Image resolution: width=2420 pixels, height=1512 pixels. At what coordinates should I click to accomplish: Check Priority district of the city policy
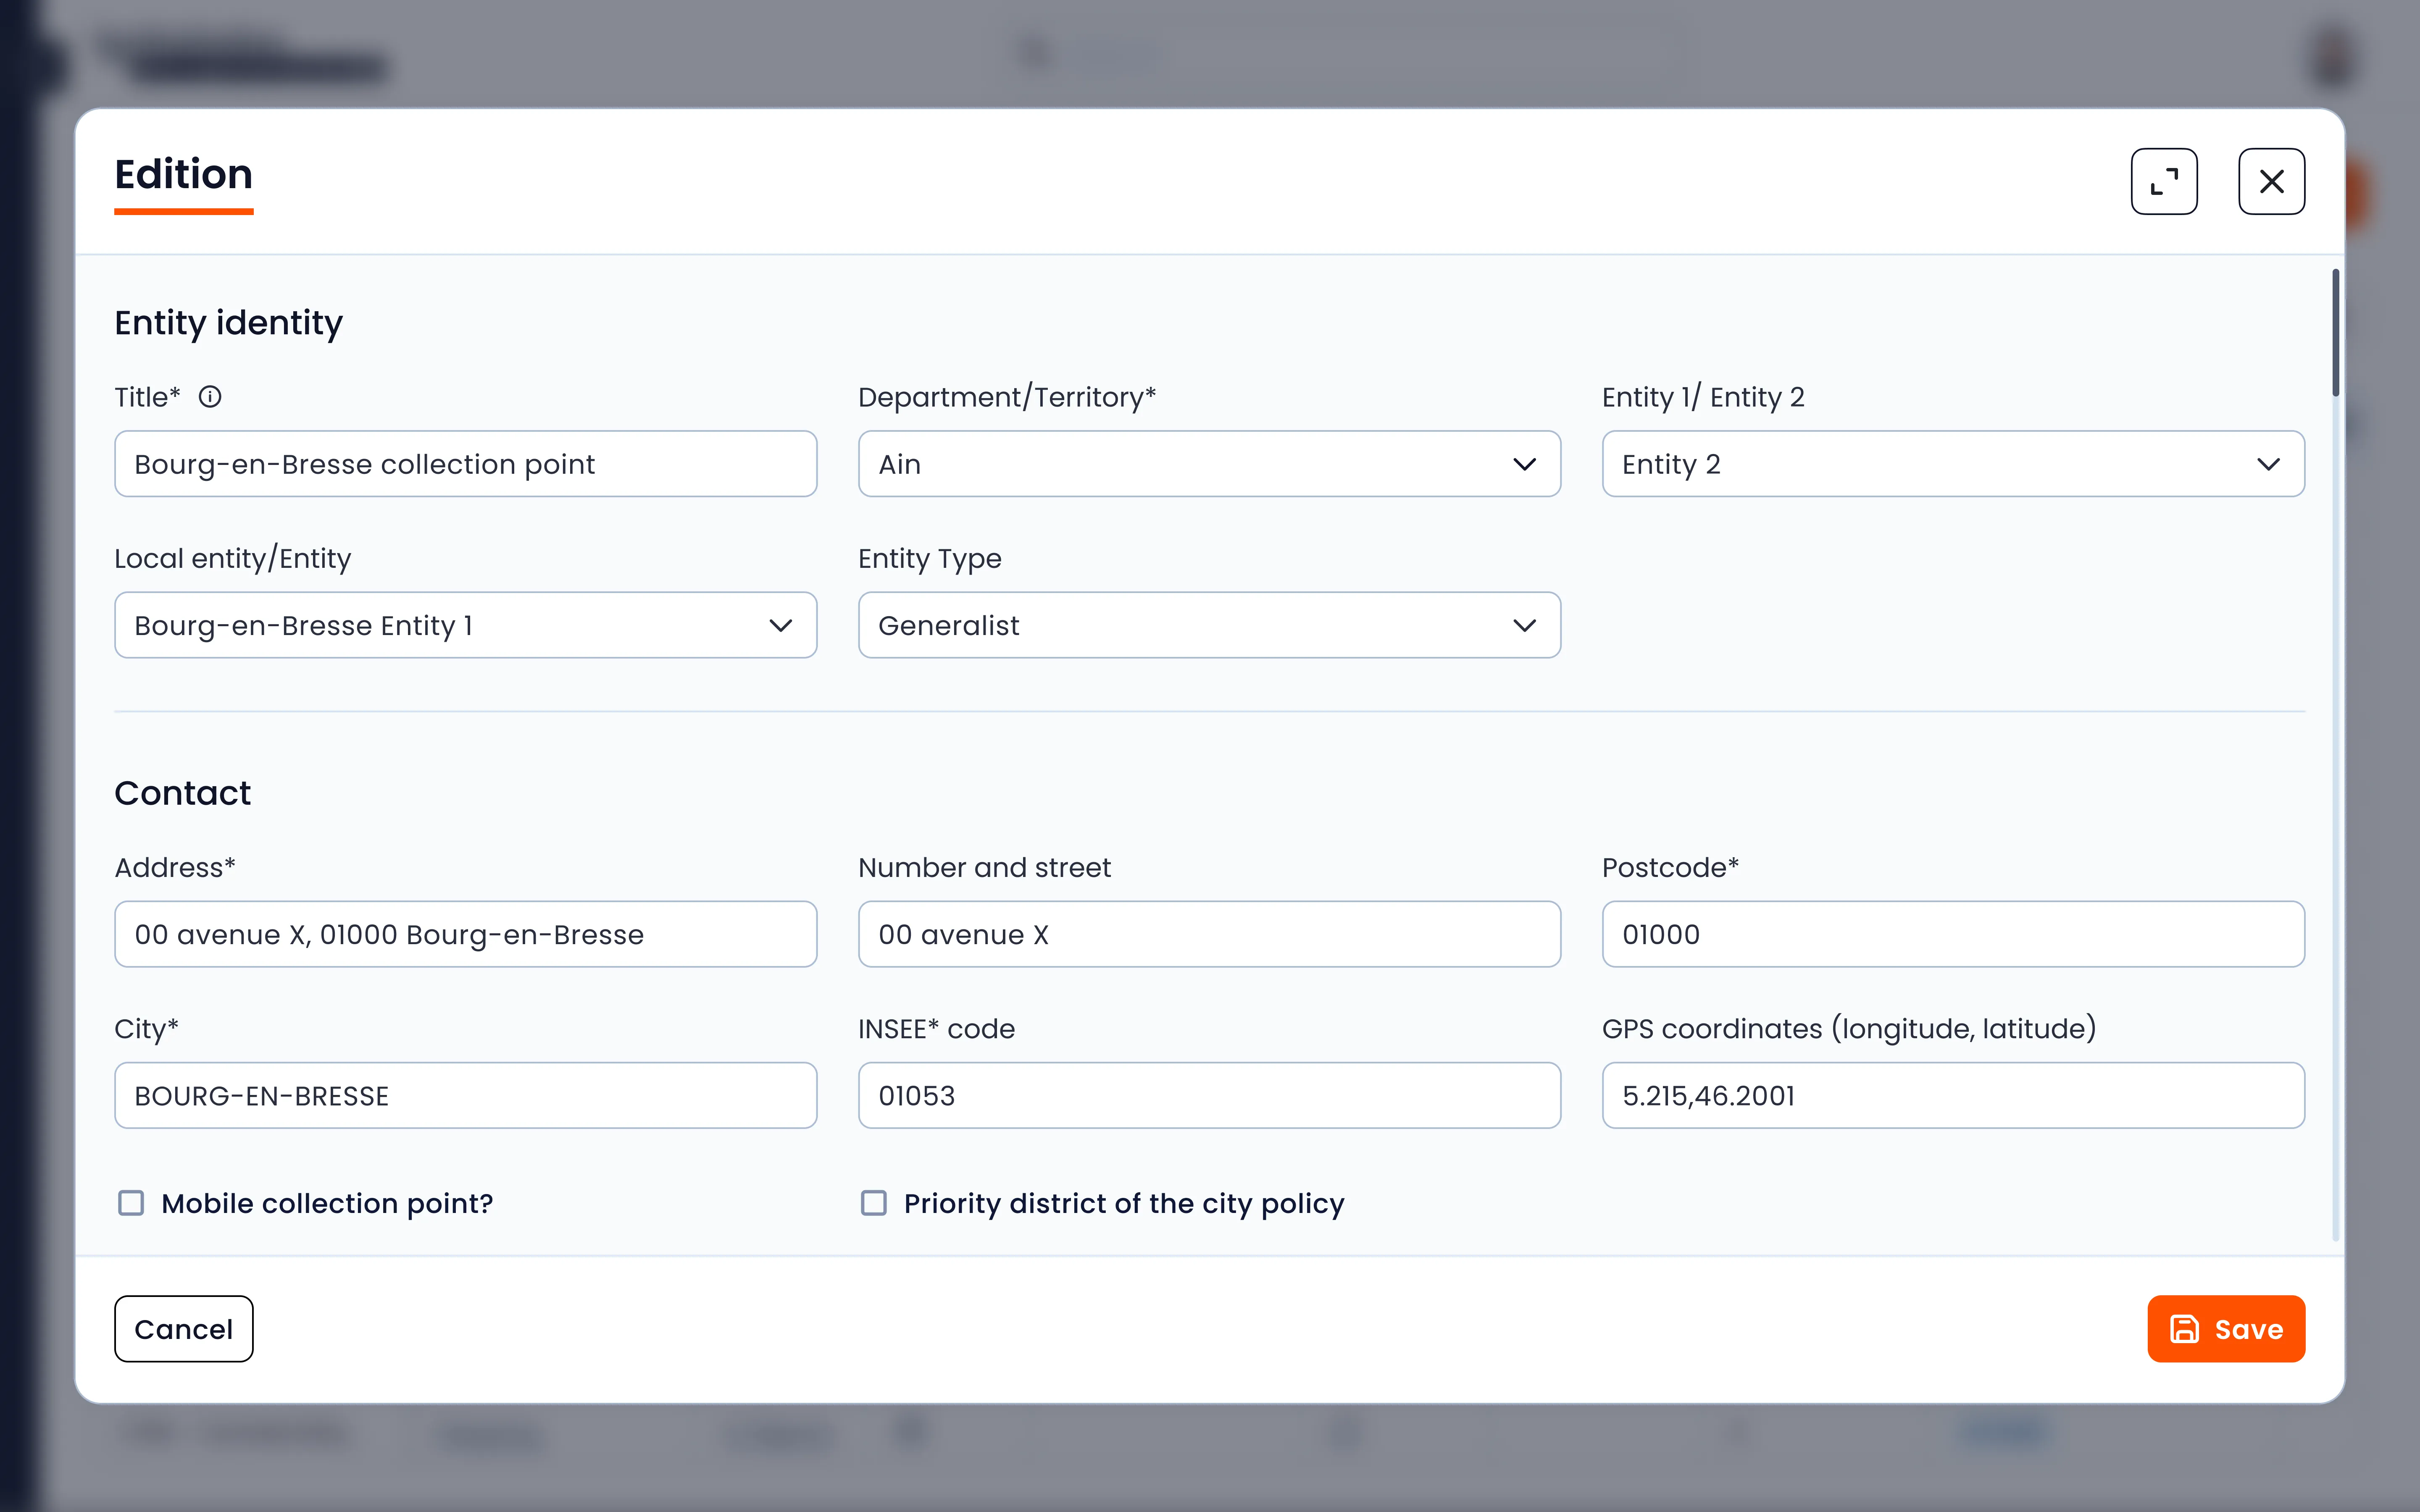(x=874, y=1203)
